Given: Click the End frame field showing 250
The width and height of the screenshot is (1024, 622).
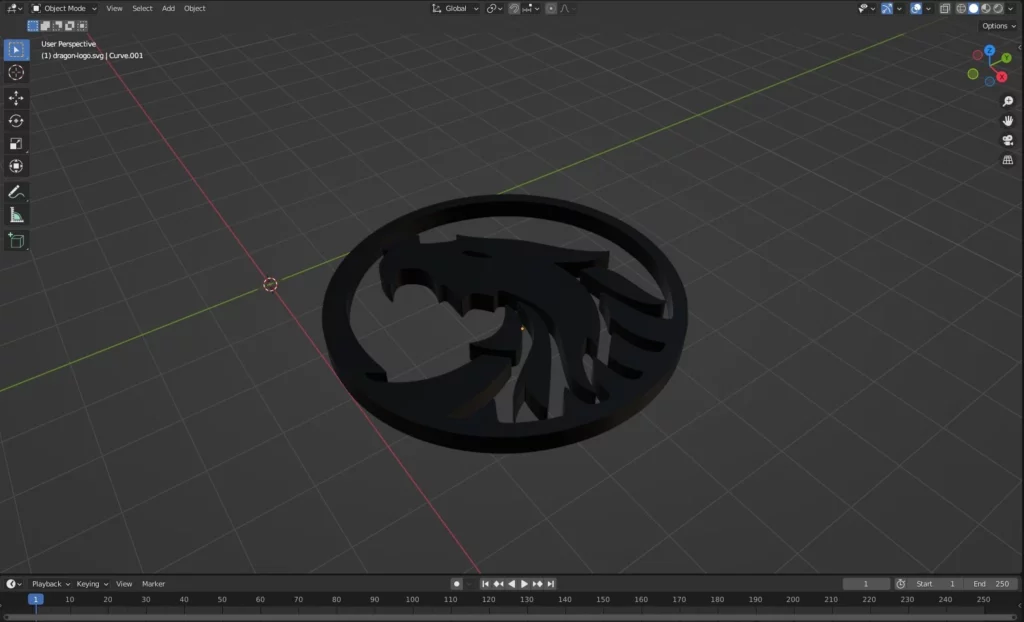Looking at the screenshot, I should pyautogui.click(x=991, y=584).
